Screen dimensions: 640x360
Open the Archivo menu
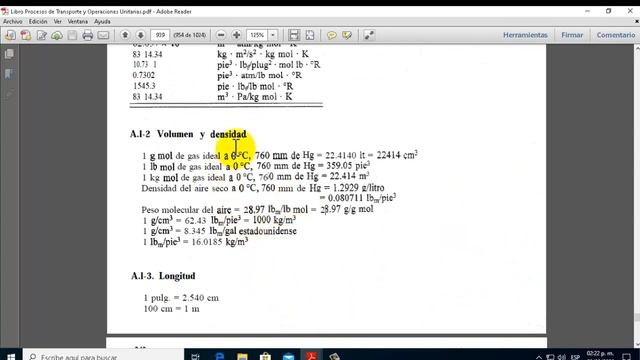point(13,22)
